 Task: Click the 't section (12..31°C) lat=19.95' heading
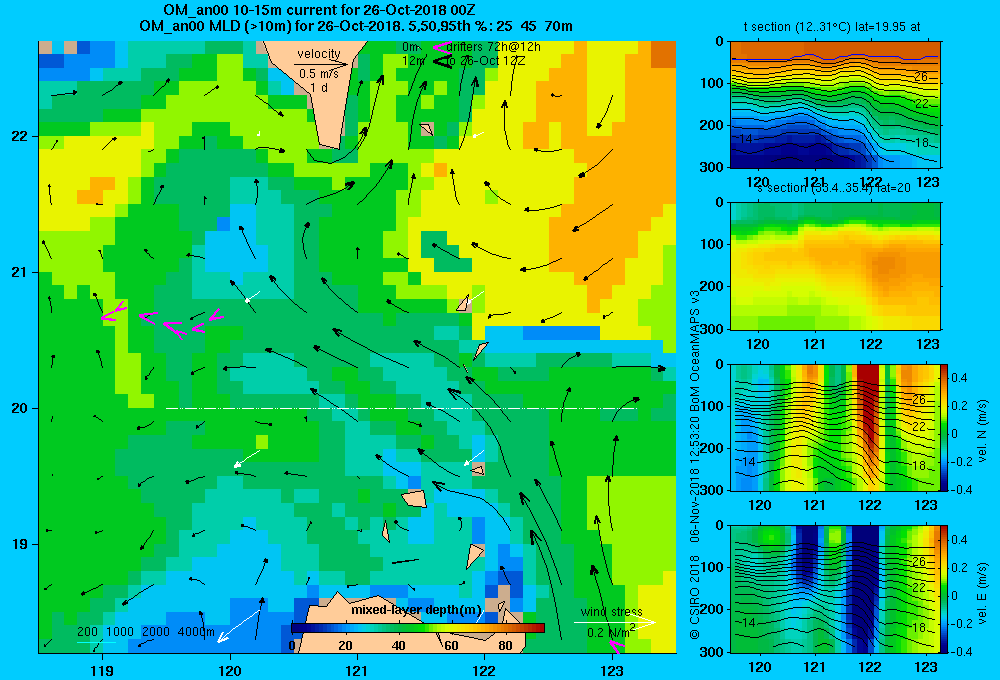[x=832, y=27]
